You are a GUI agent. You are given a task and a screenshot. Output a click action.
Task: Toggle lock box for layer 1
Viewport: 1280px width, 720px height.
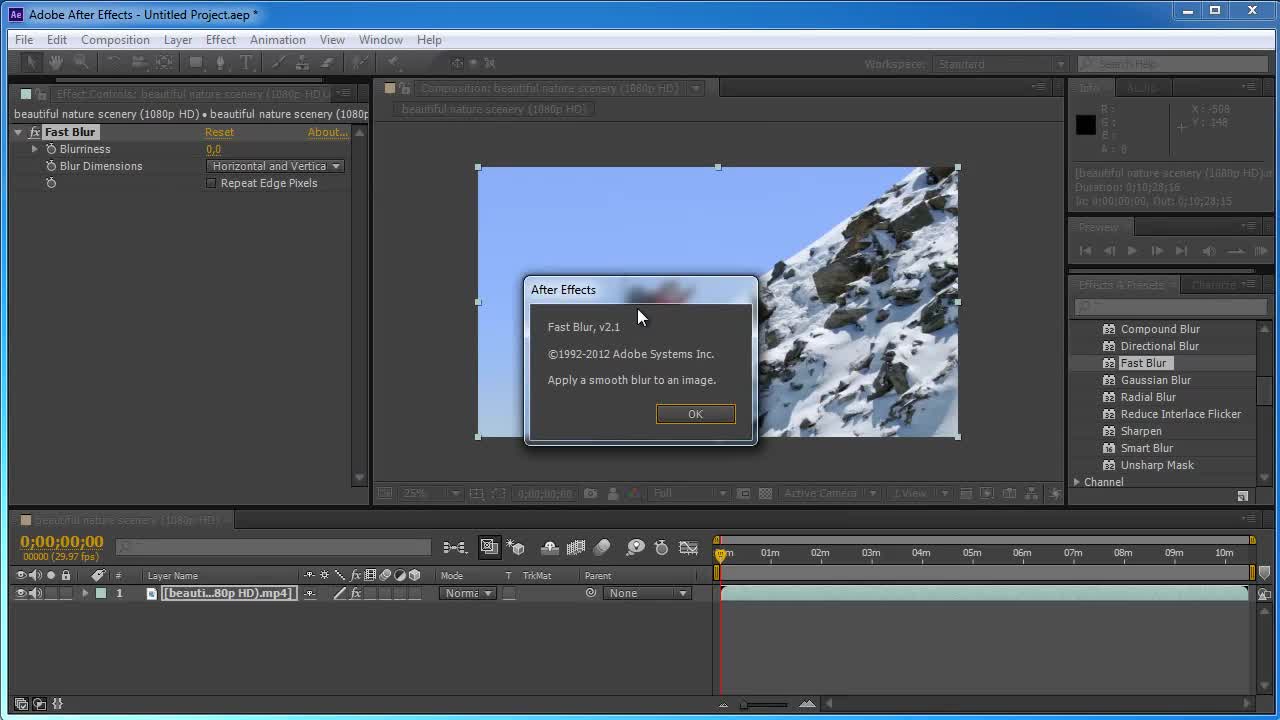[x=66, y=593]
